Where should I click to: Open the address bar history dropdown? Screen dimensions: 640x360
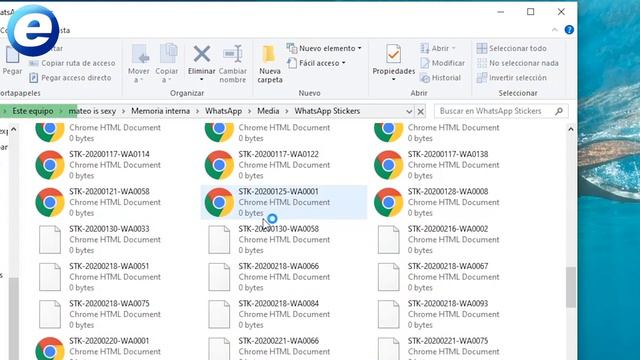[409, 111]
